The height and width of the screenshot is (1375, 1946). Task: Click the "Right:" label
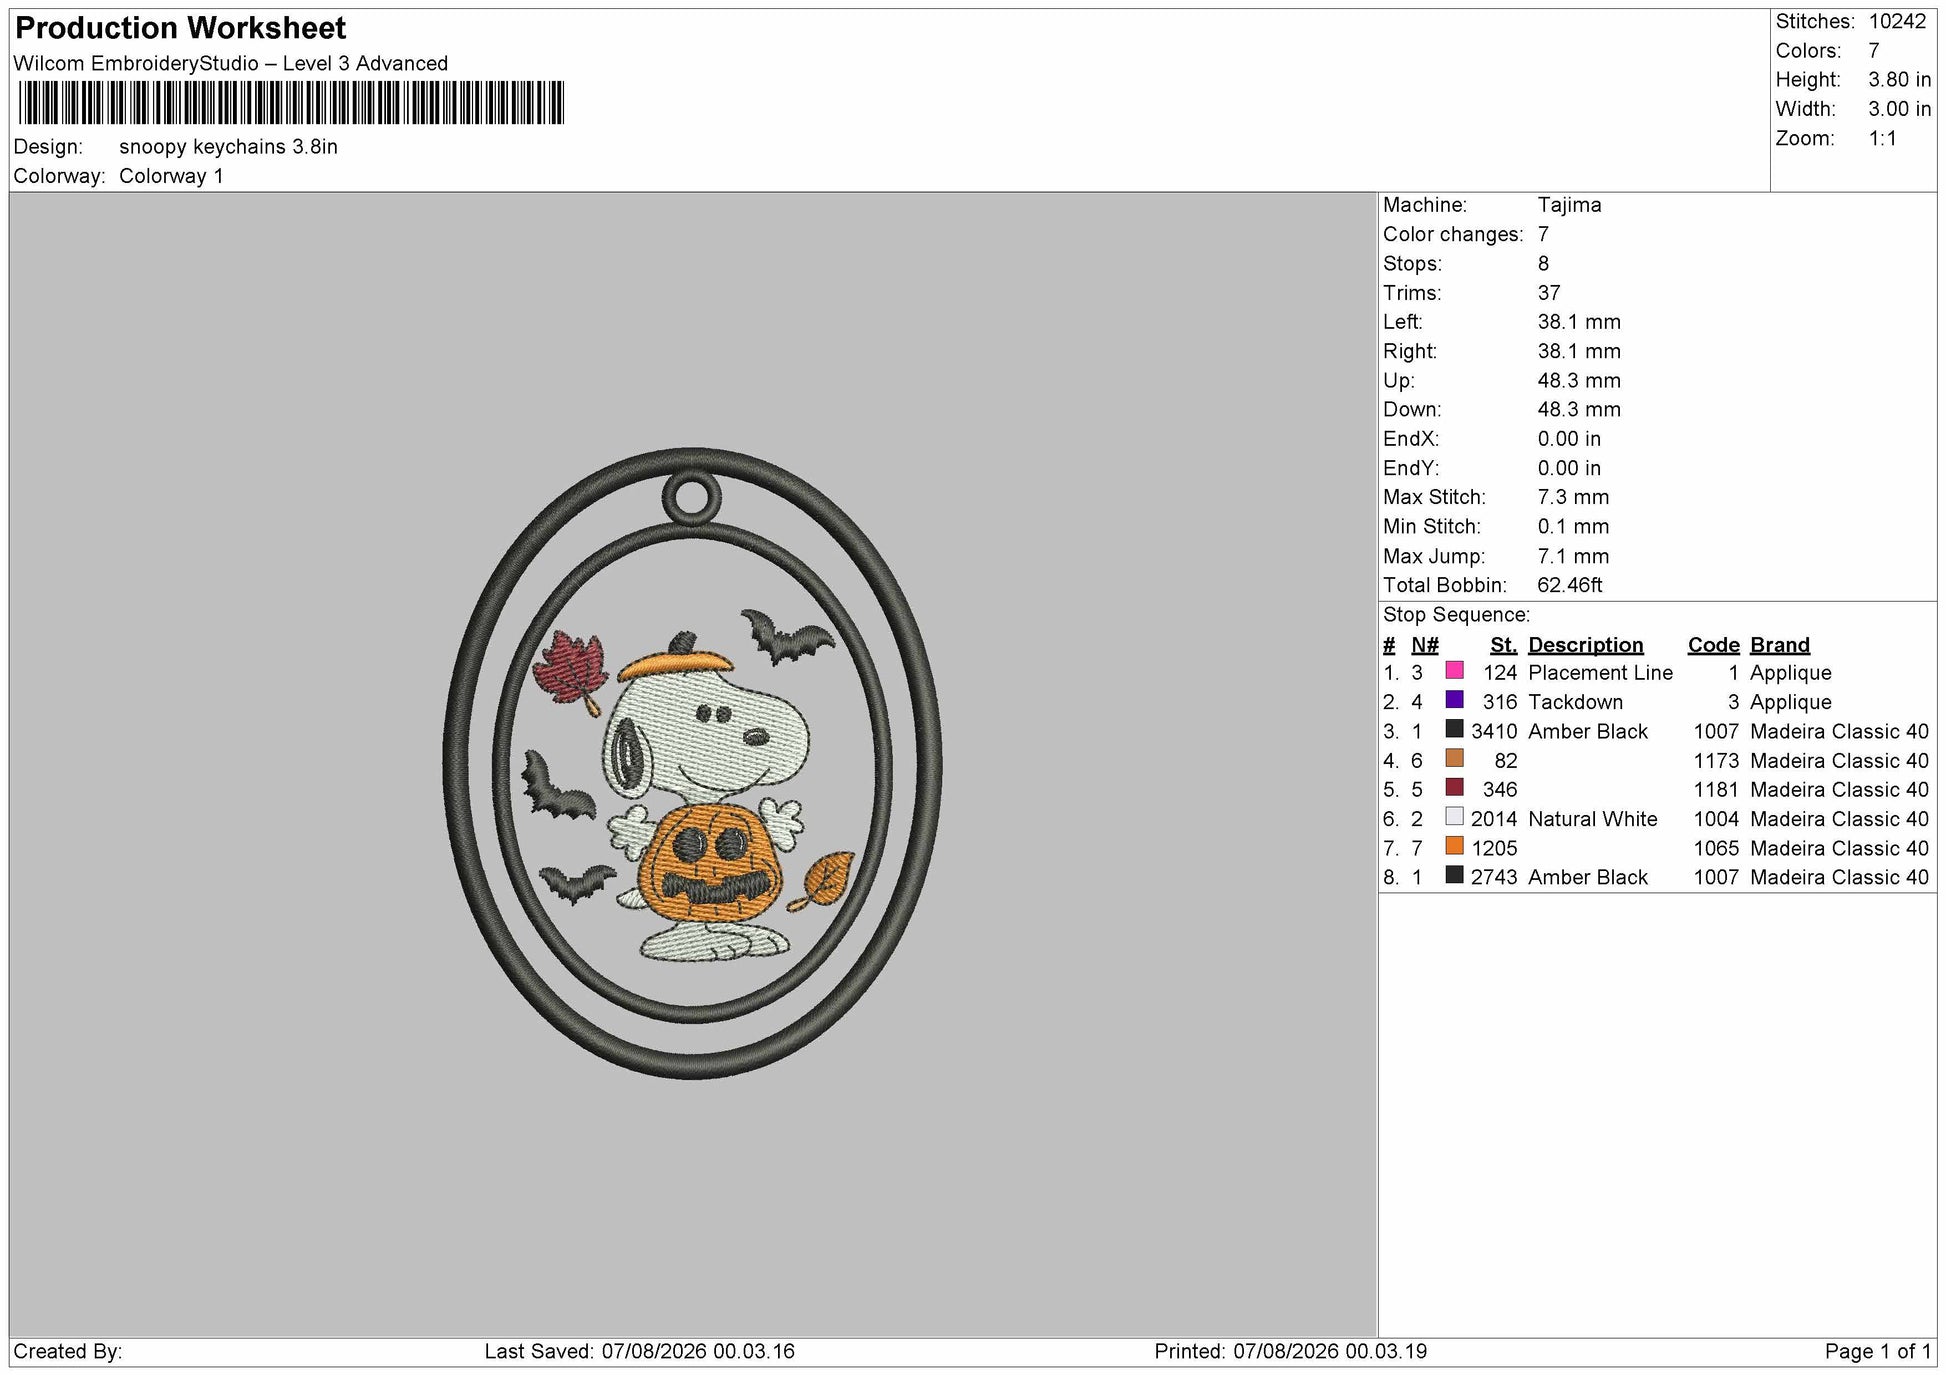click(1410, 352)
